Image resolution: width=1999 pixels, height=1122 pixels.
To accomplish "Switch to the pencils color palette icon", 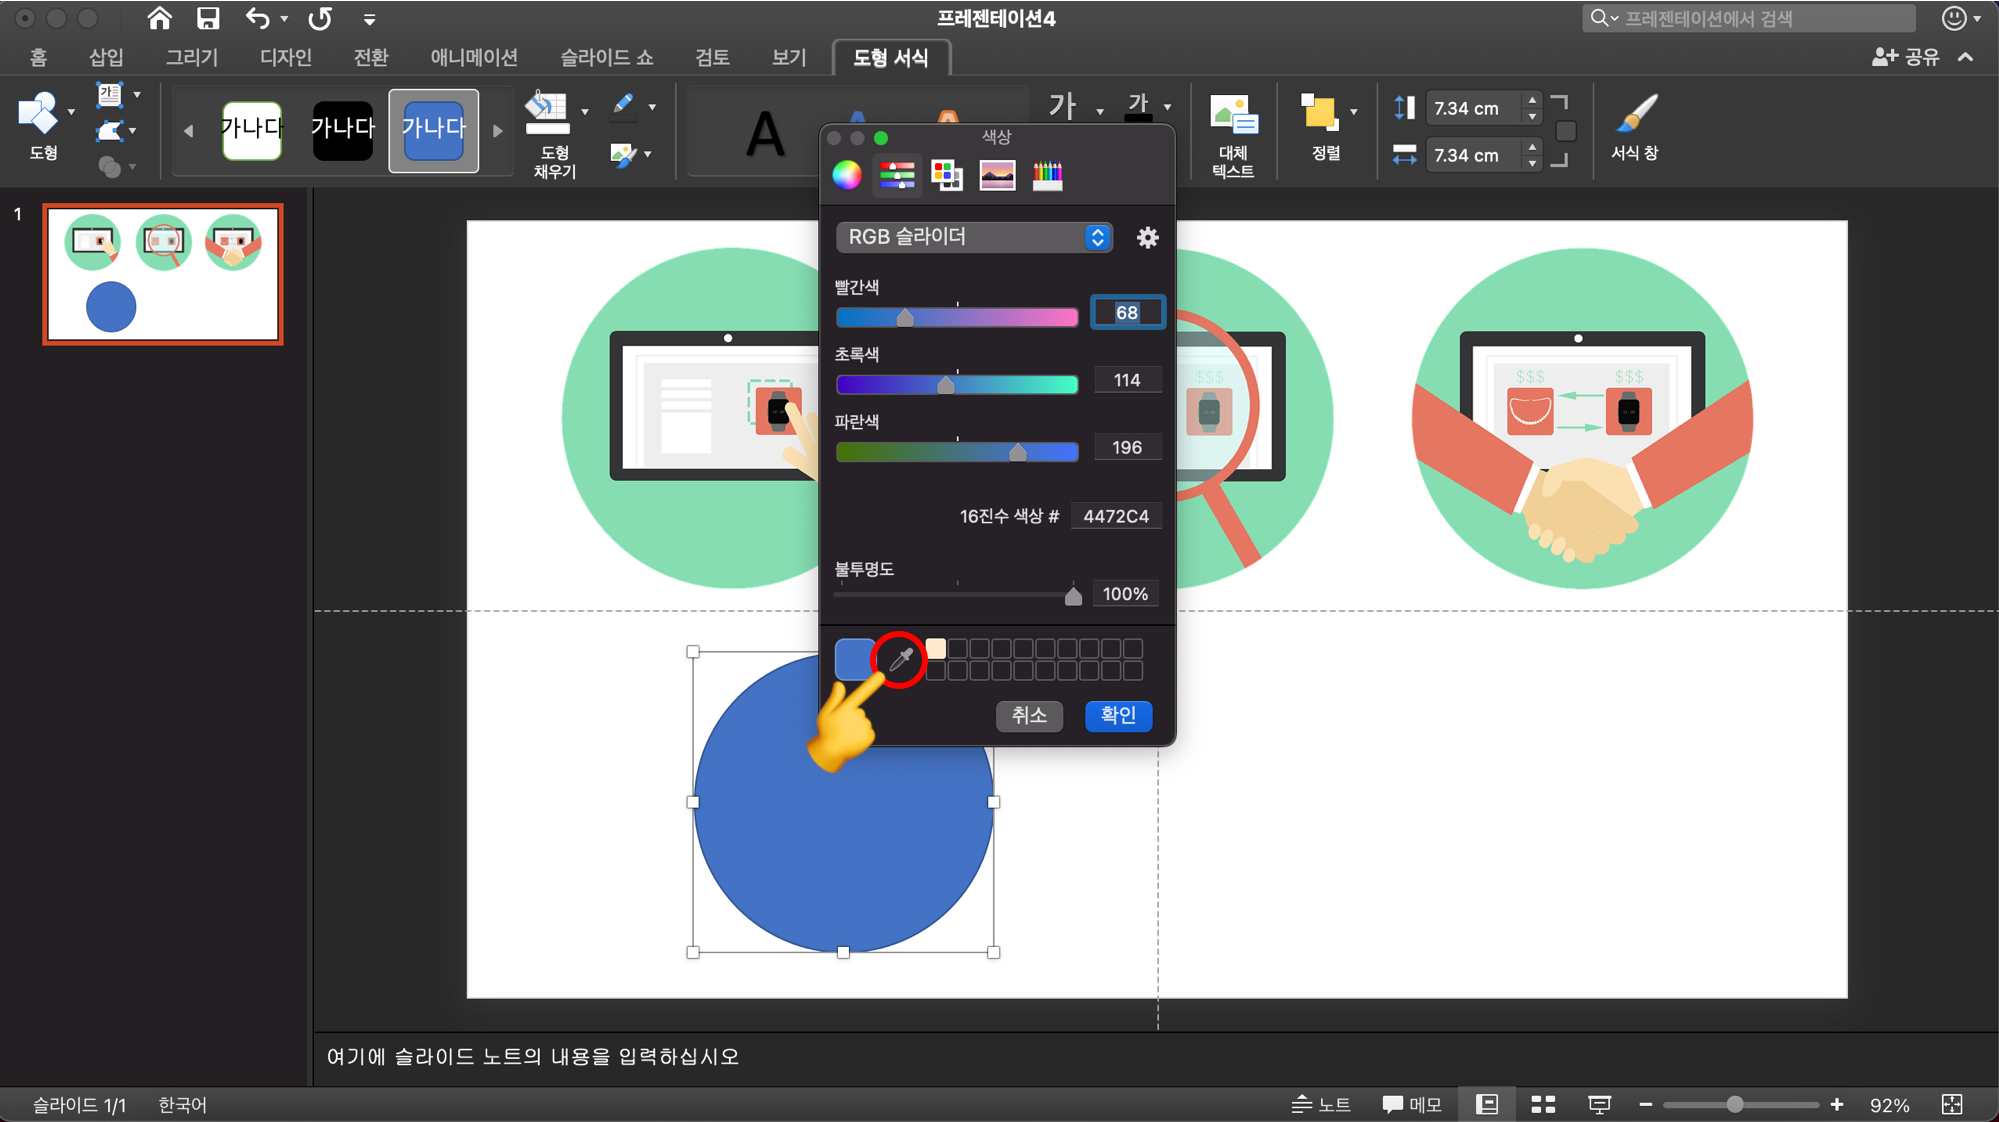I will (x=1047, y=175).
